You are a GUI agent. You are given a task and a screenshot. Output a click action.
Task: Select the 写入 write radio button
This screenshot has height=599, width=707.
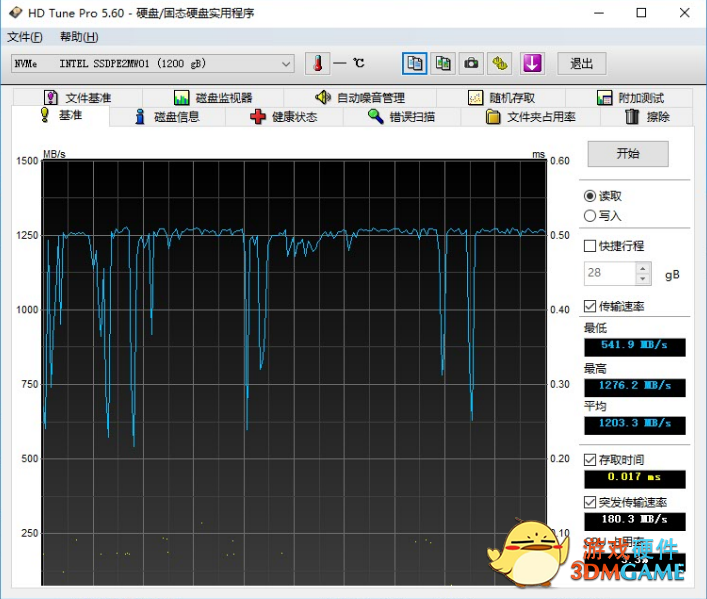click(590, 216)
